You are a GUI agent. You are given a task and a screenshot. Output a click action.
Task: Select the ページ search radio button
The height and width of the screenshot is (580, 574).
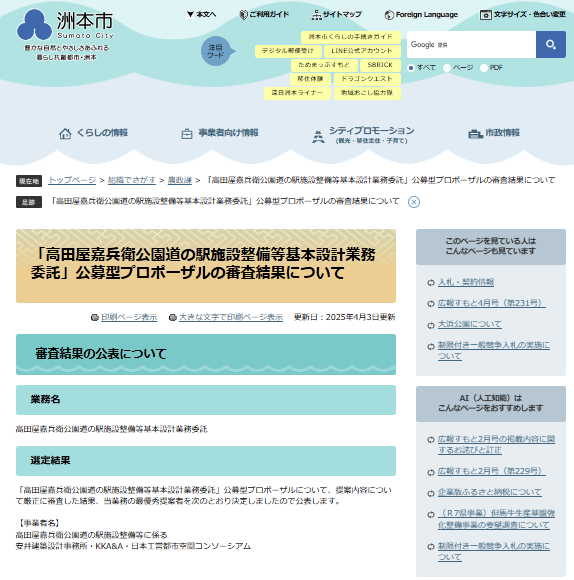[447, 68]
